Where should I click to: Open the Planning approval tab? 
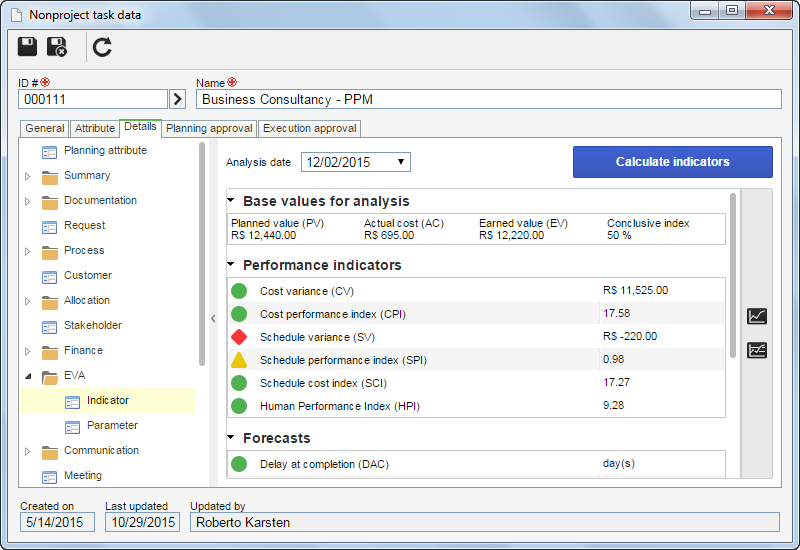pyautogui.click(x=209, y=128)
